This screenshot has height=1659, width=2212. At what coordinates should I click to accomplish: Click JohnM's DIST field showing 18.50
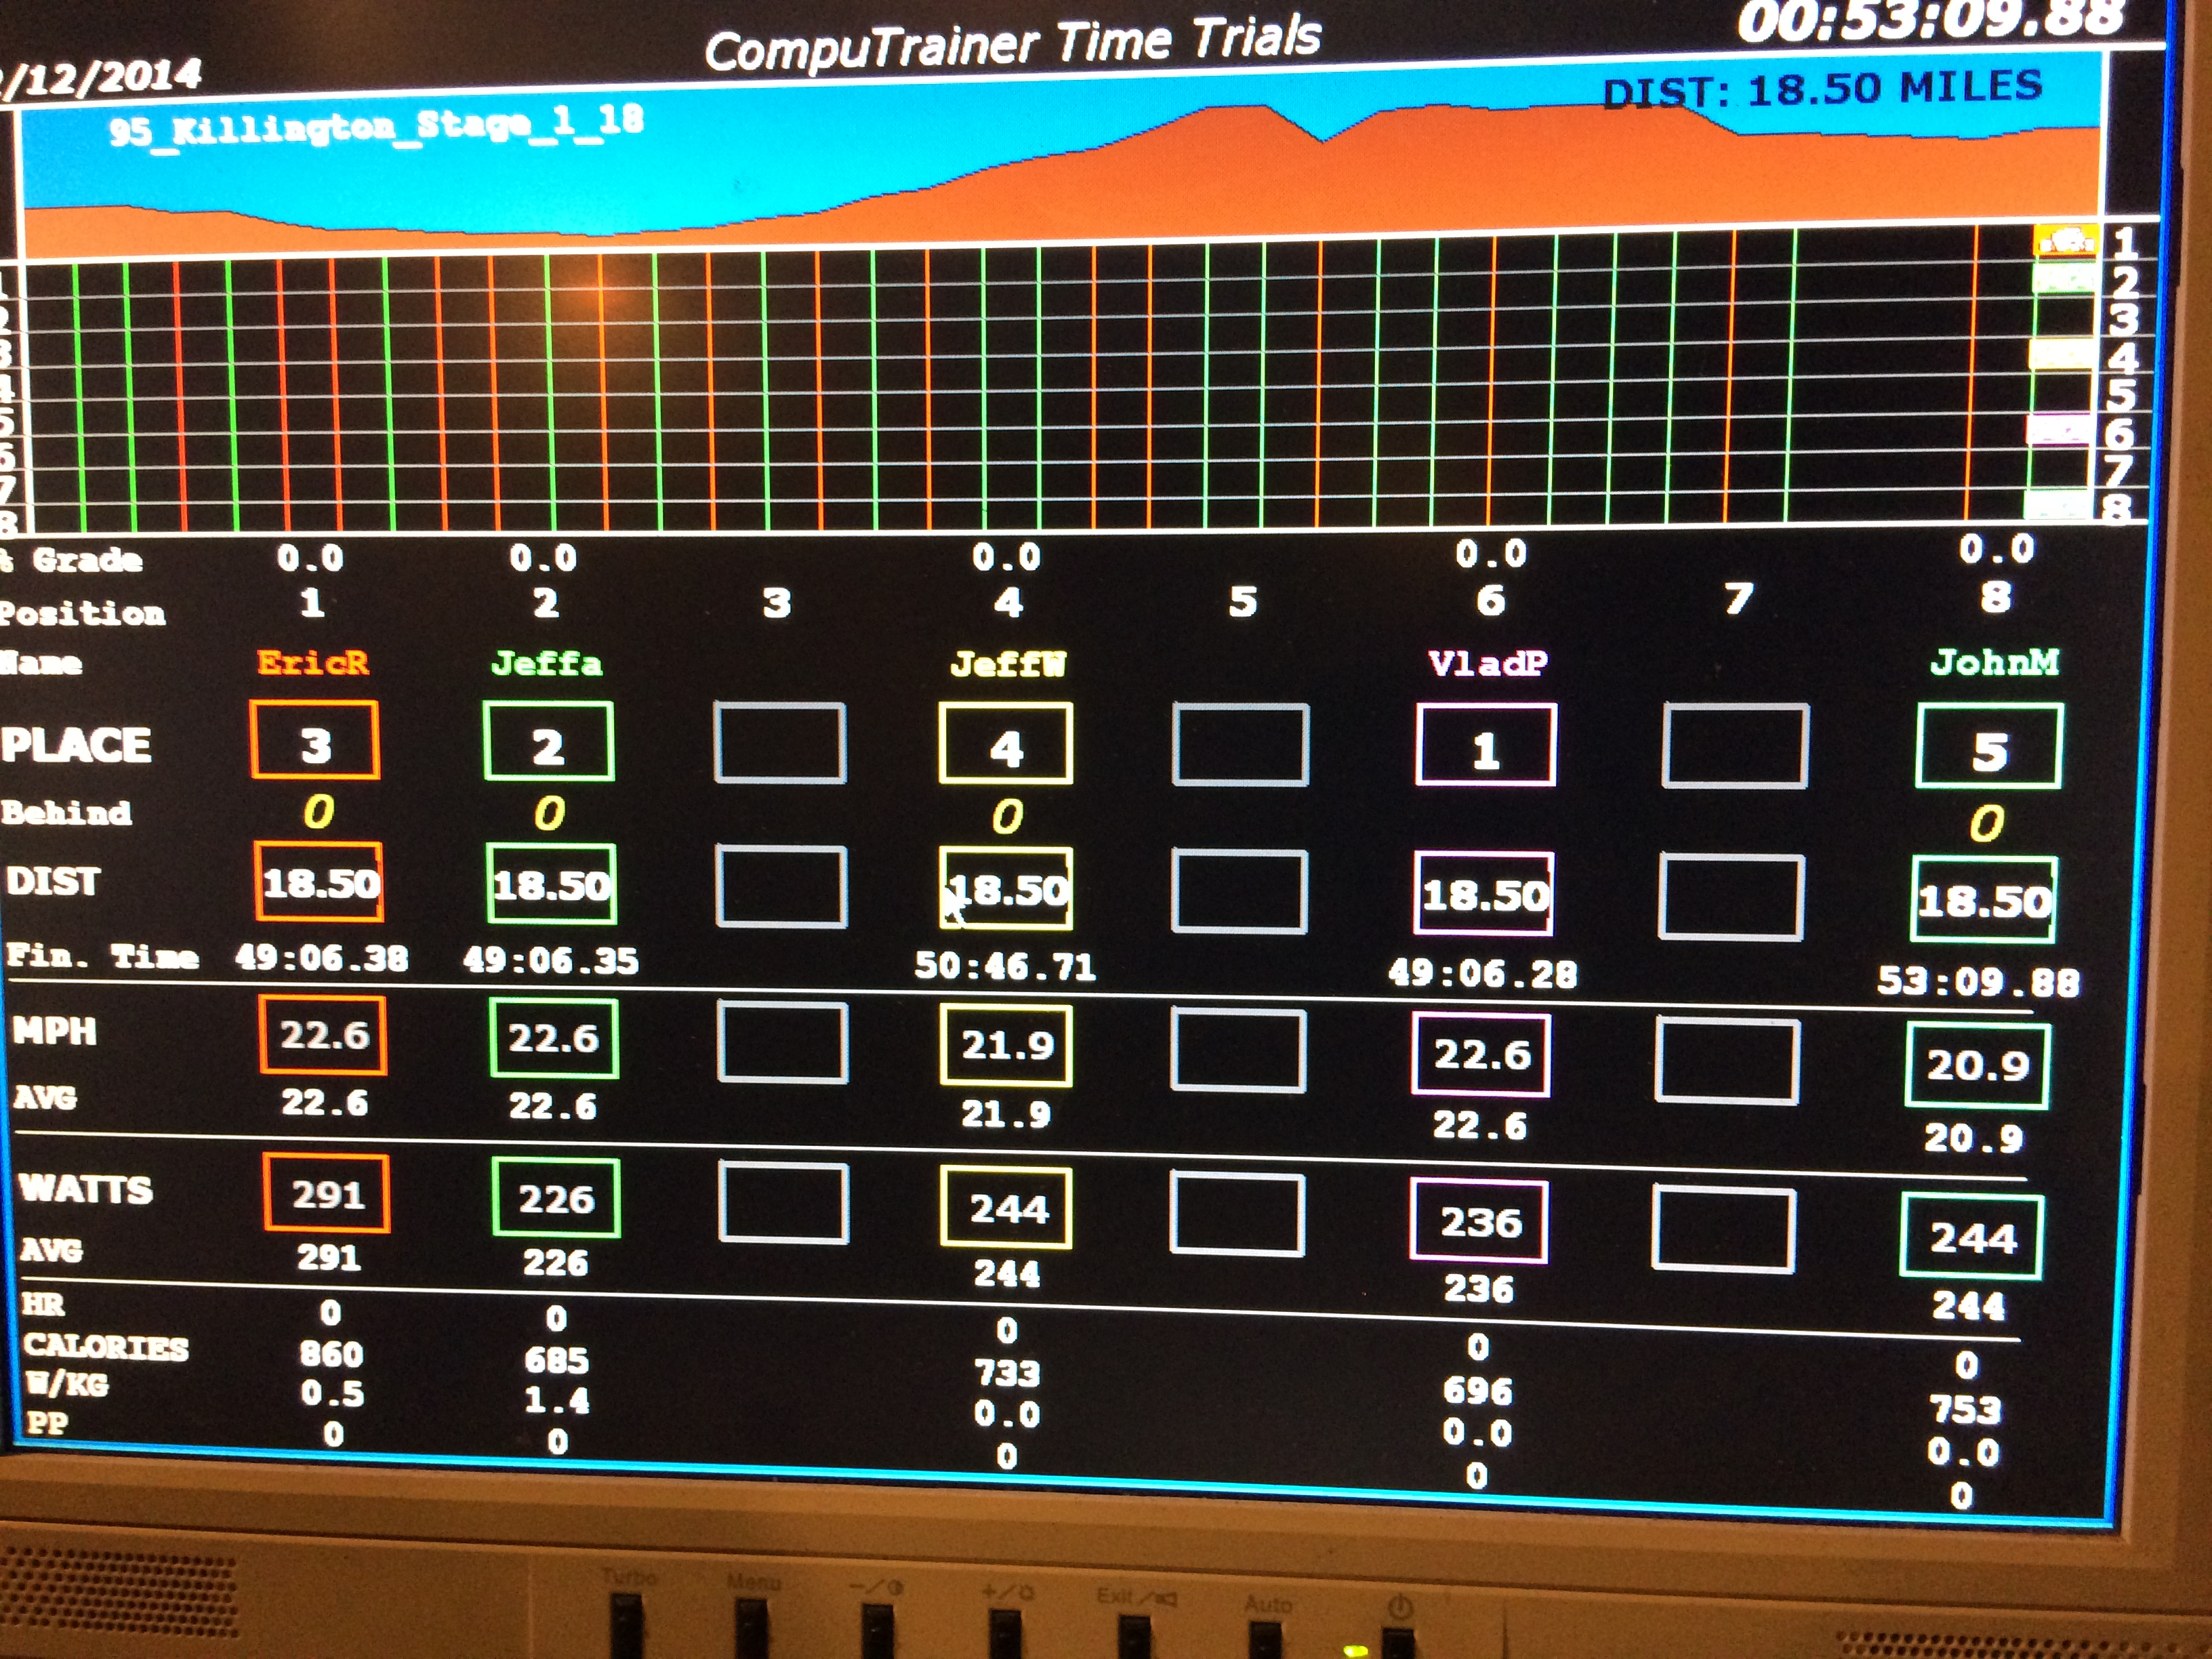pyautogui.click(x=1984, y=899)
